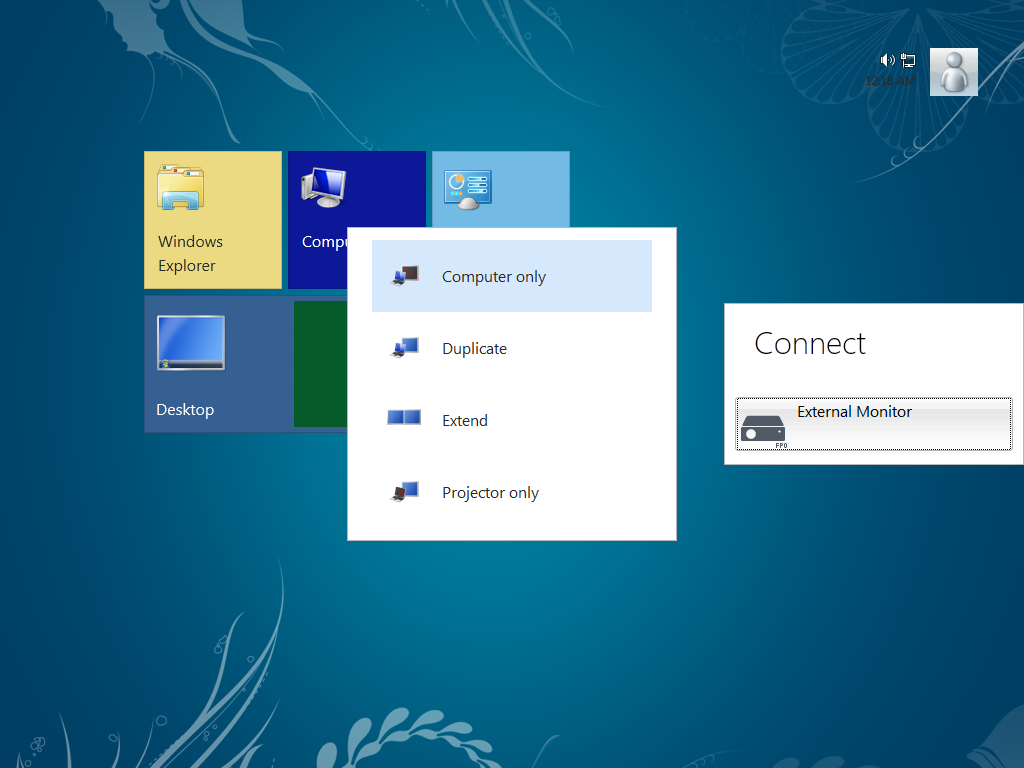Click the "Windows Explorer" tile label
The height and width of the screenshot is (768, 1024).
190,253
